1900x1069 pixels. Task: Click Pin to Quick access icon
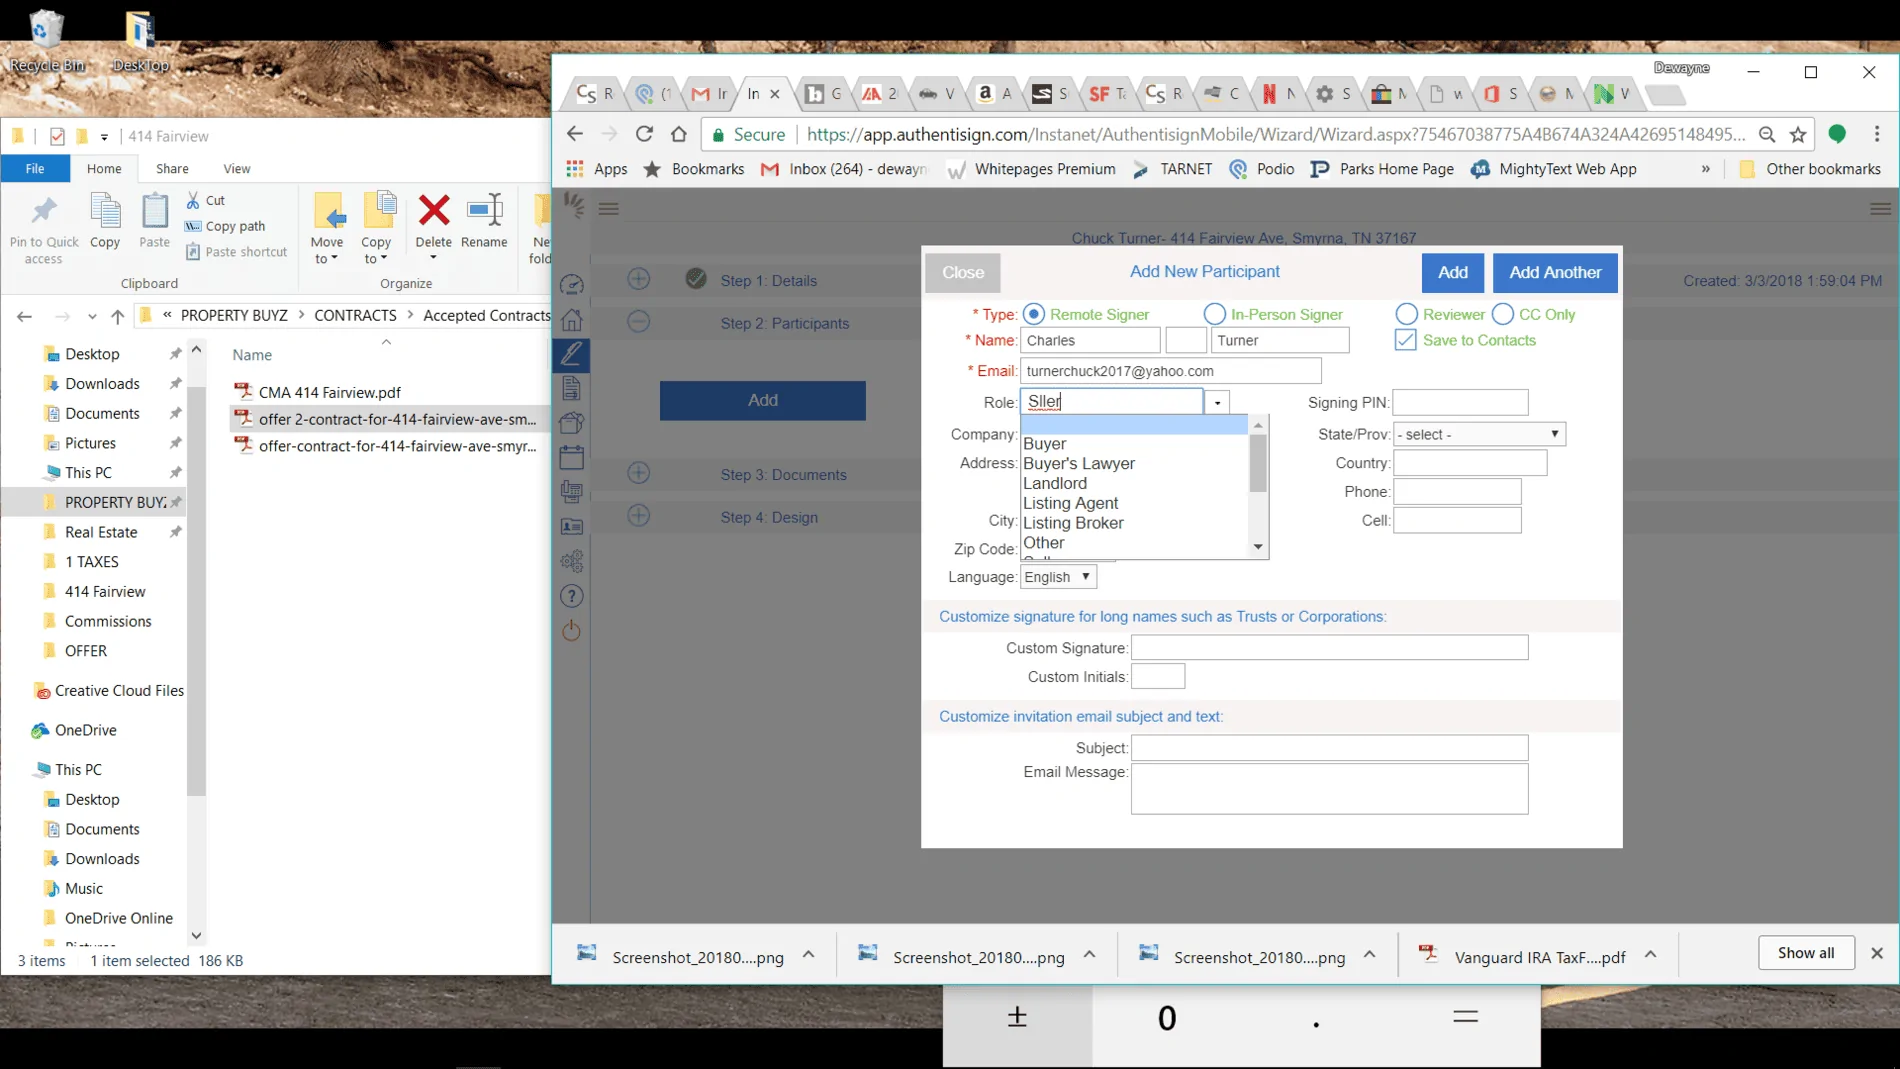pos(44,229)
